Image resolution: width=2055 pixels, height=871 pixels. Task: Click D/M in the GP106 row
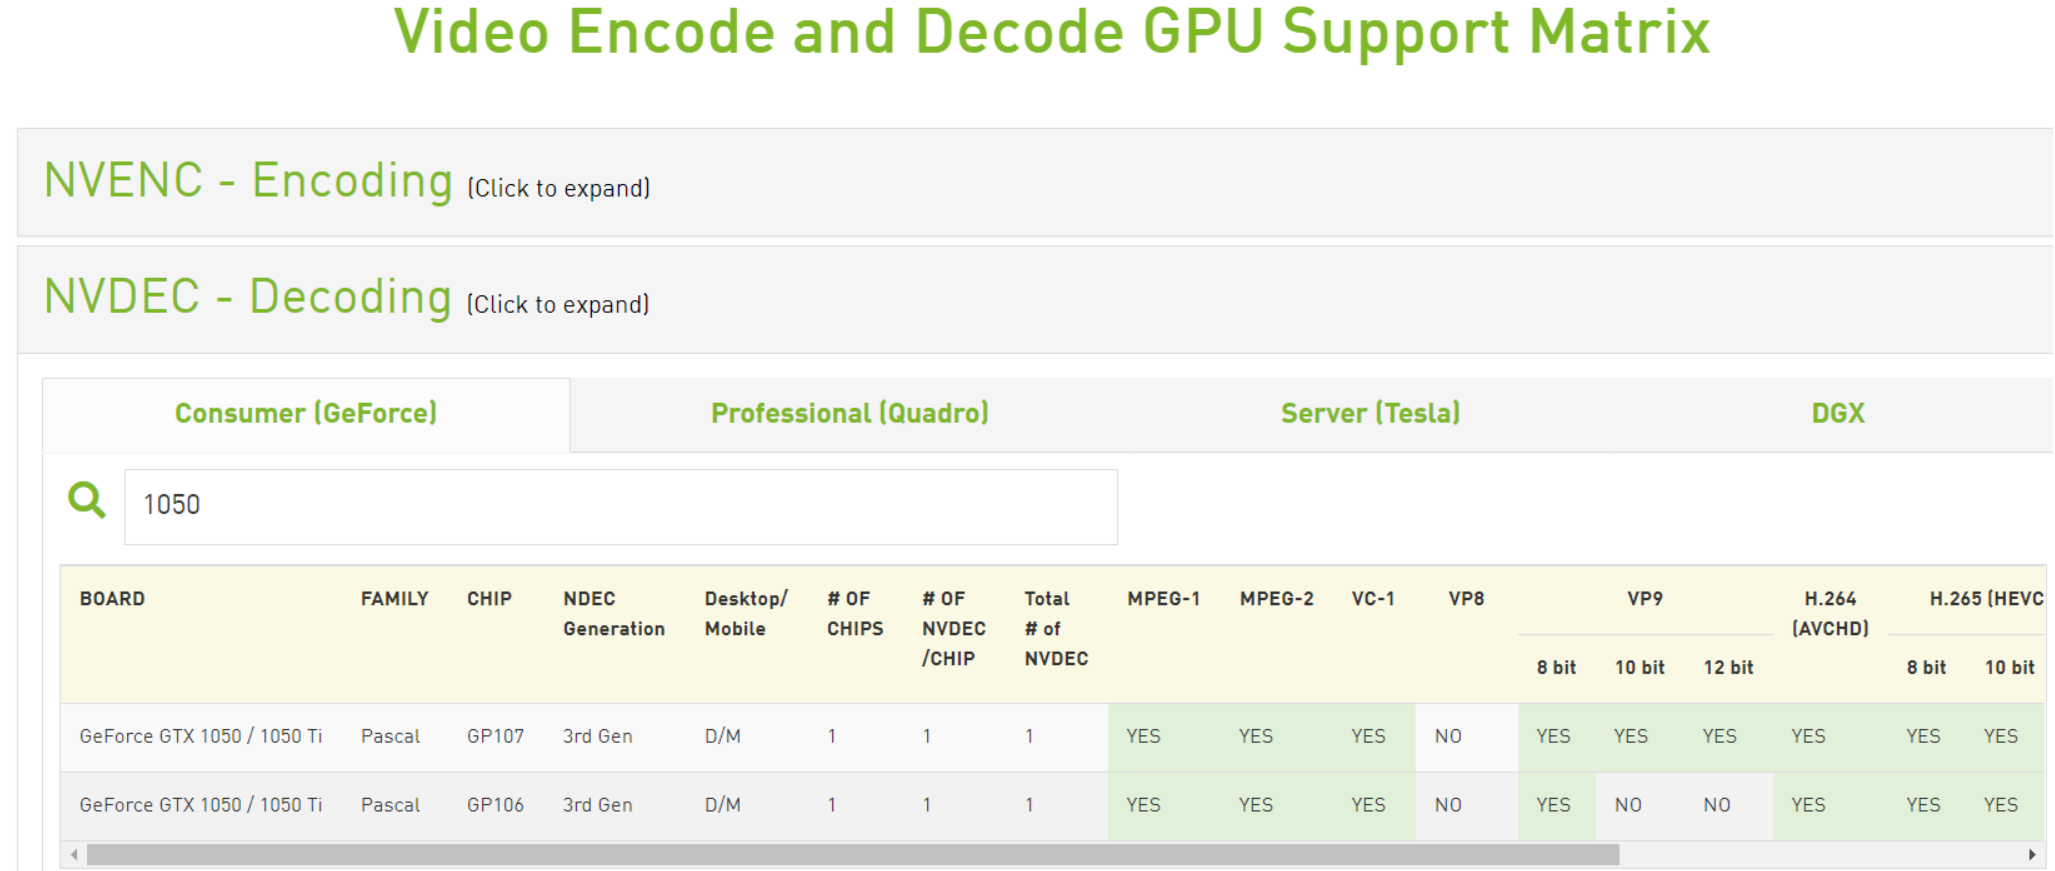(722, 806)
